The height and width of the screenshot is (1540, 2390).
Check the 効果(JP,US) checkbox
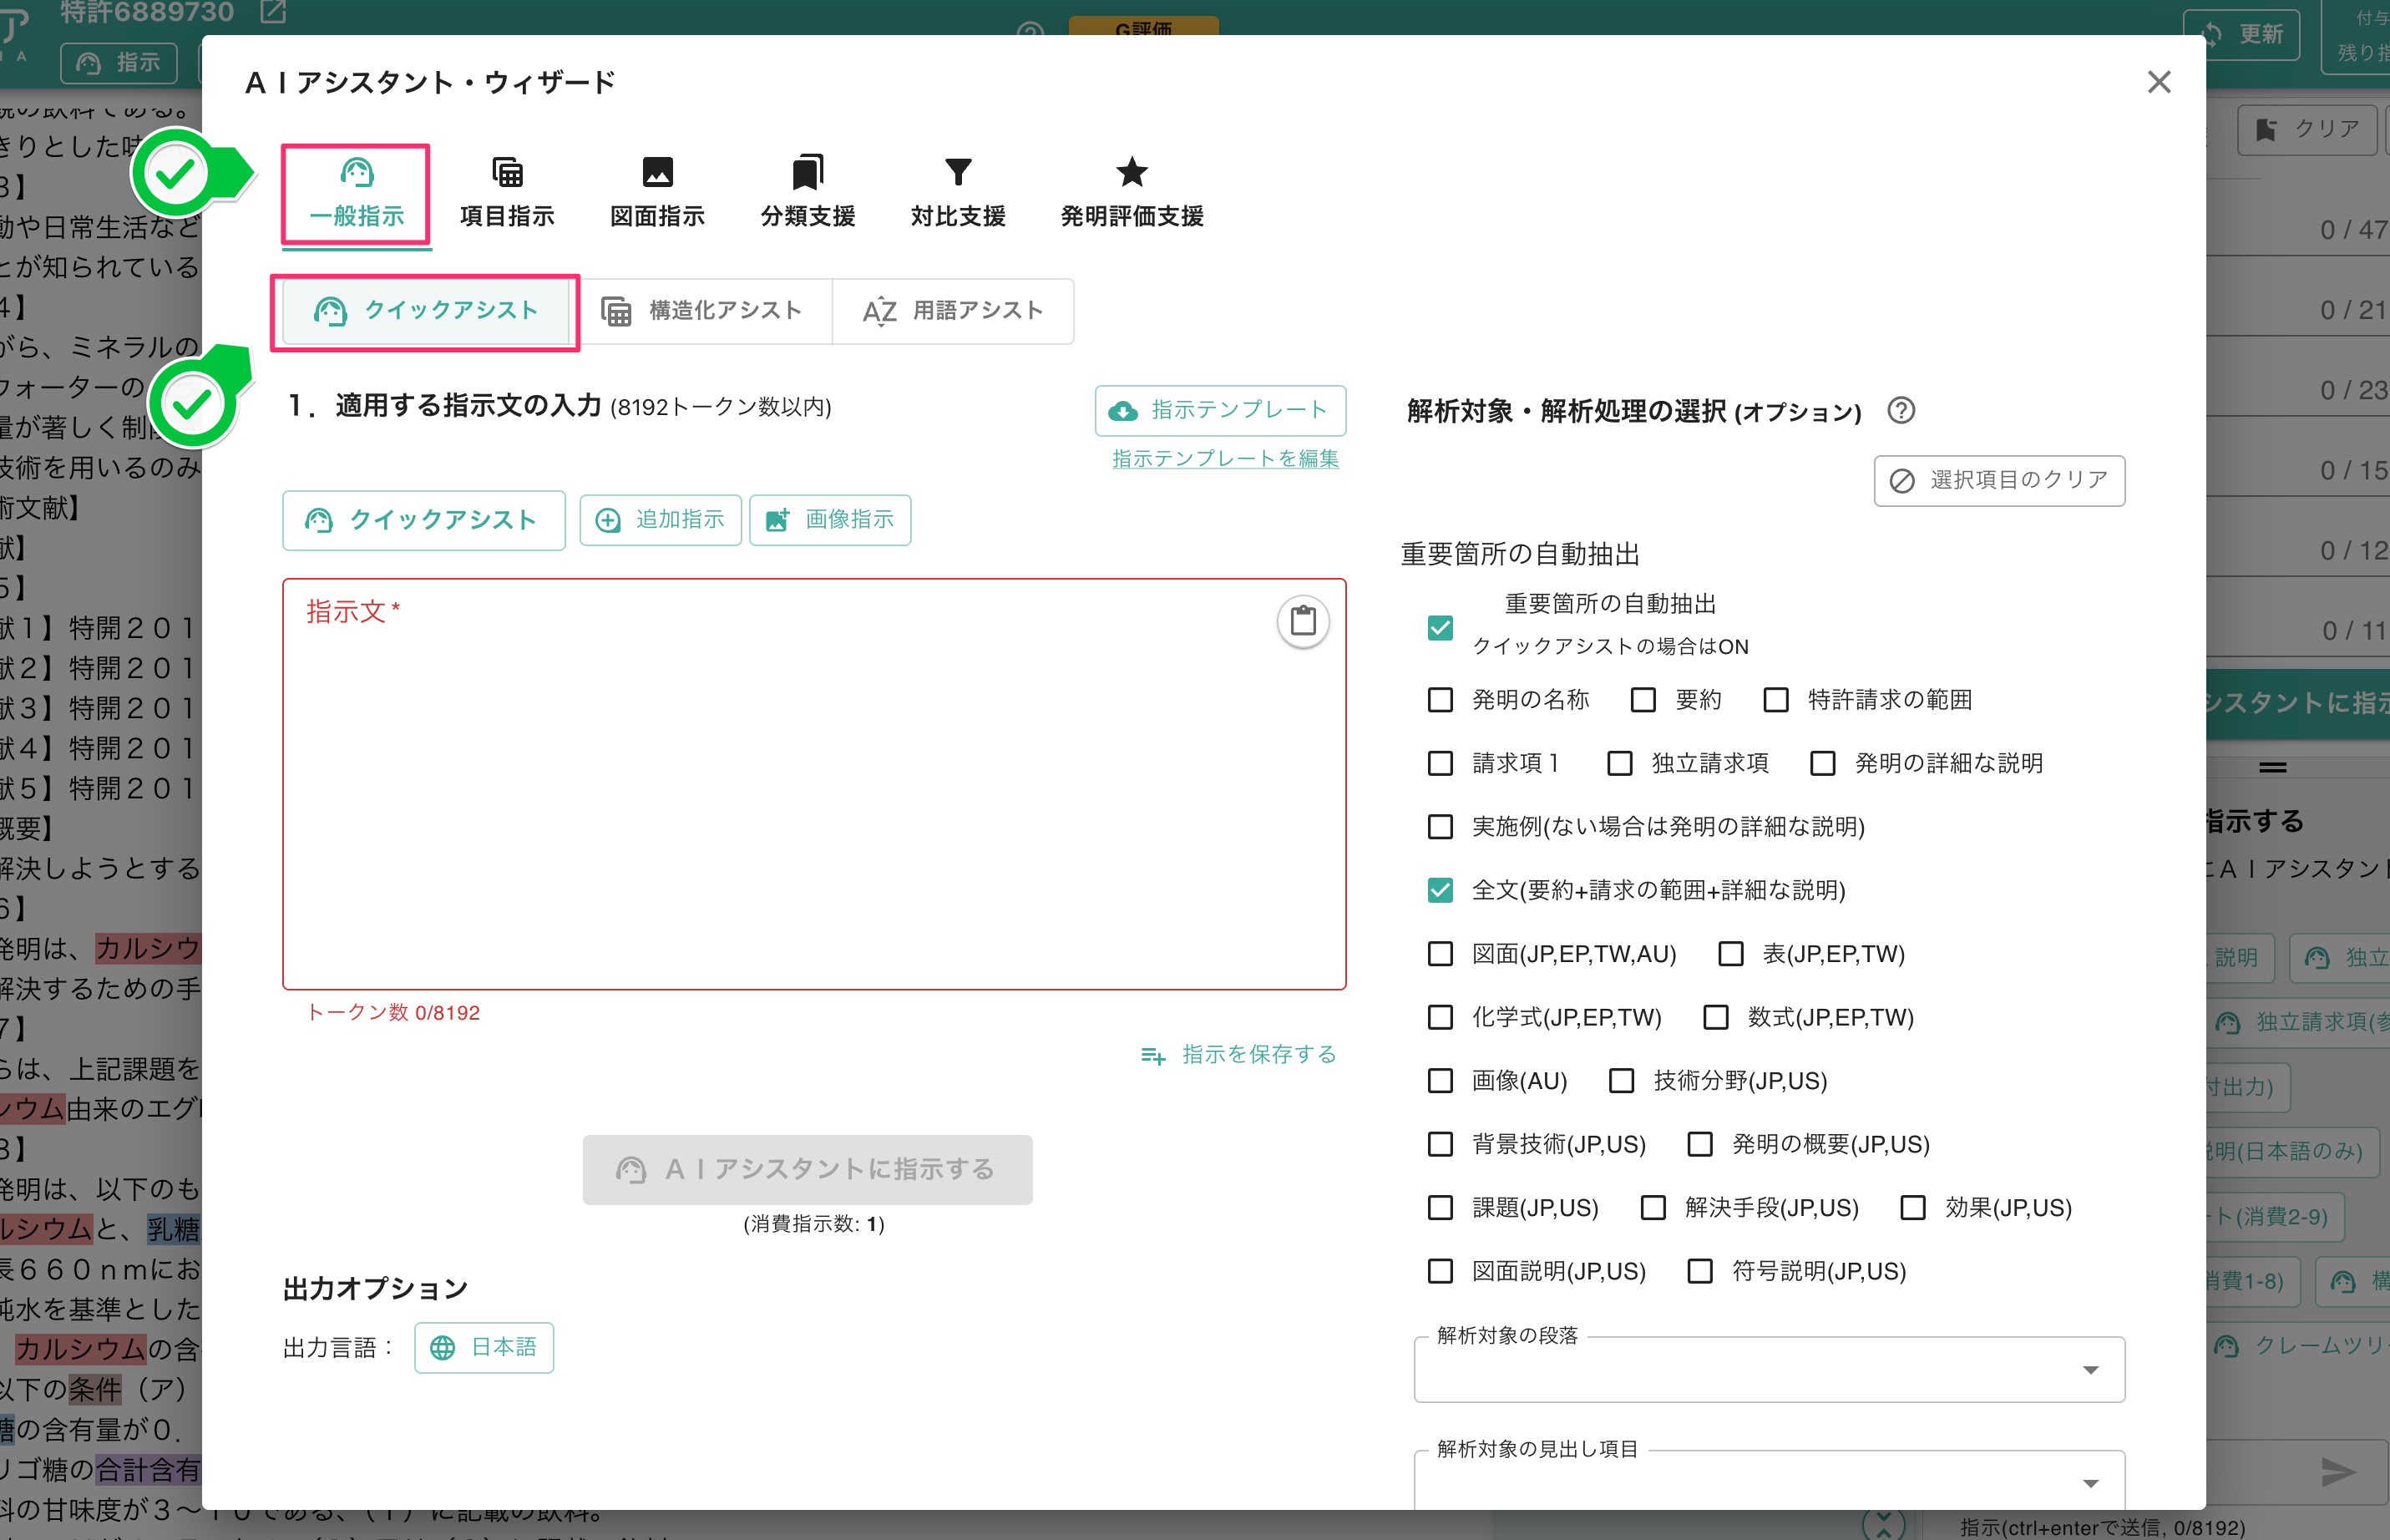coord(1913,1208)
